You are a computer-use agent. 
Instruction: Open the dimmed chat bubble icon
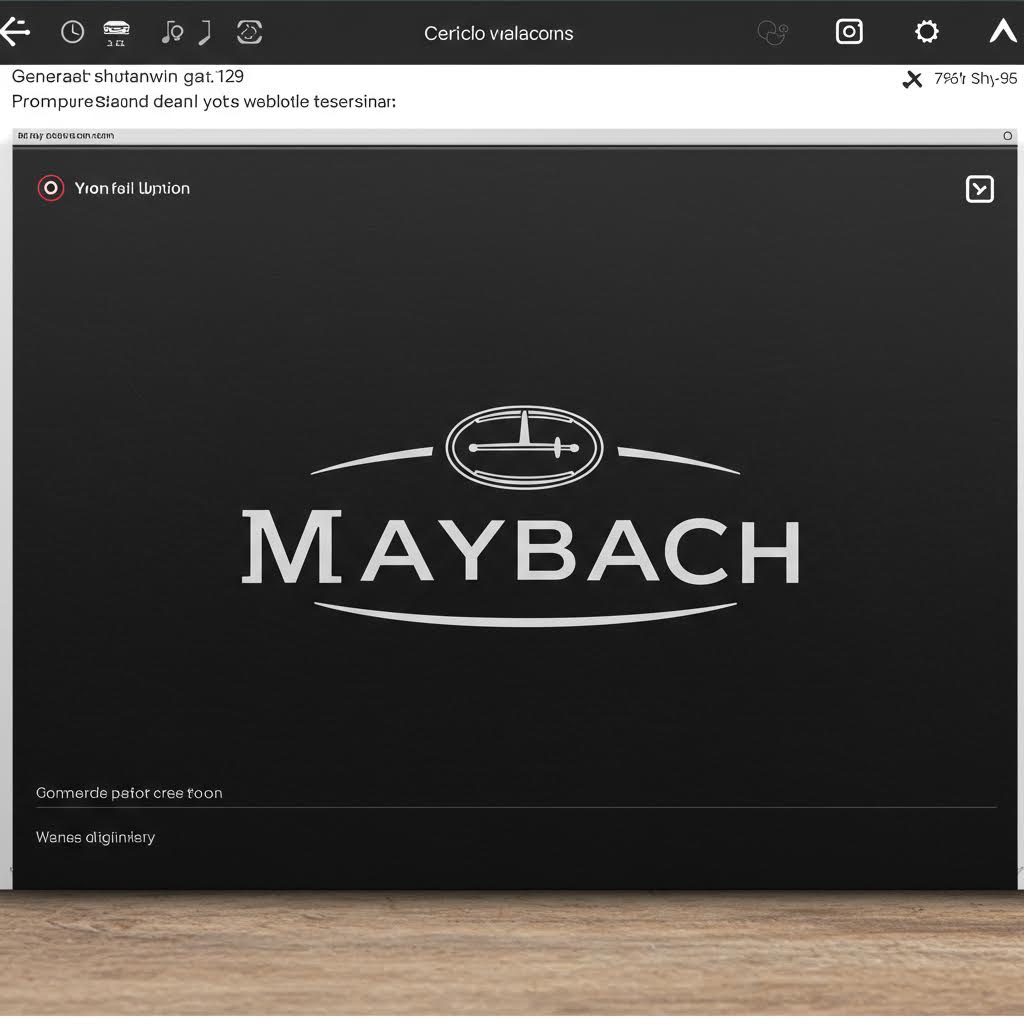click(x=772, y=33)
